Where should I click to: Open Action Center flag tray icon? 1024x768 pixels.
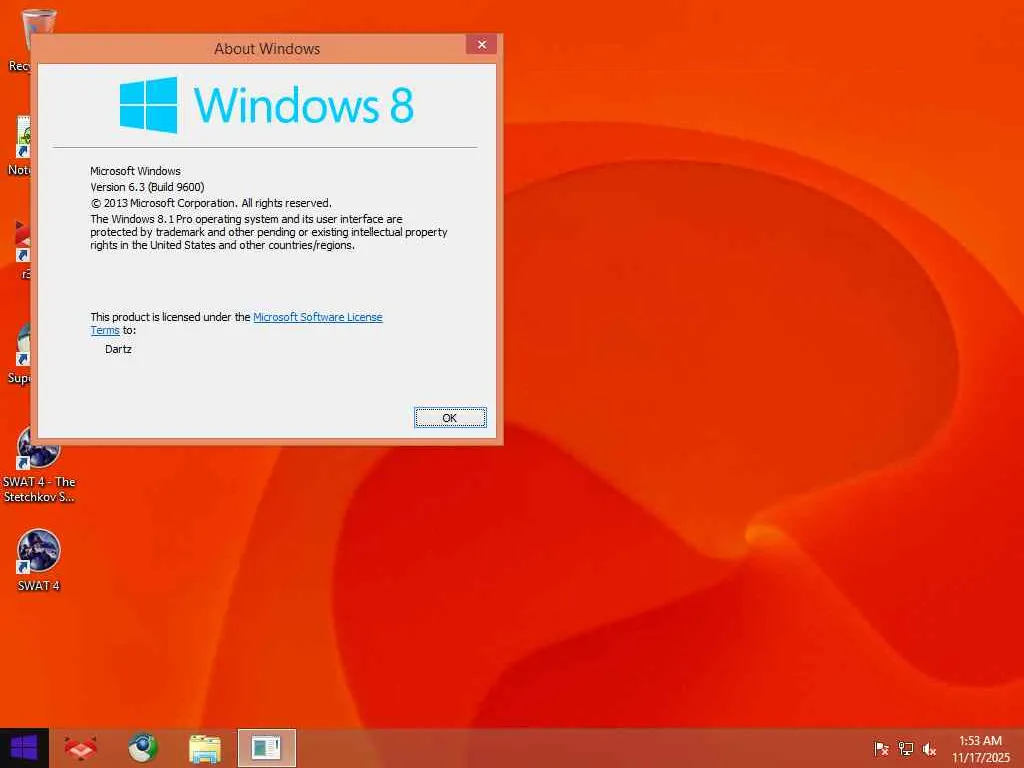[881, 748]
